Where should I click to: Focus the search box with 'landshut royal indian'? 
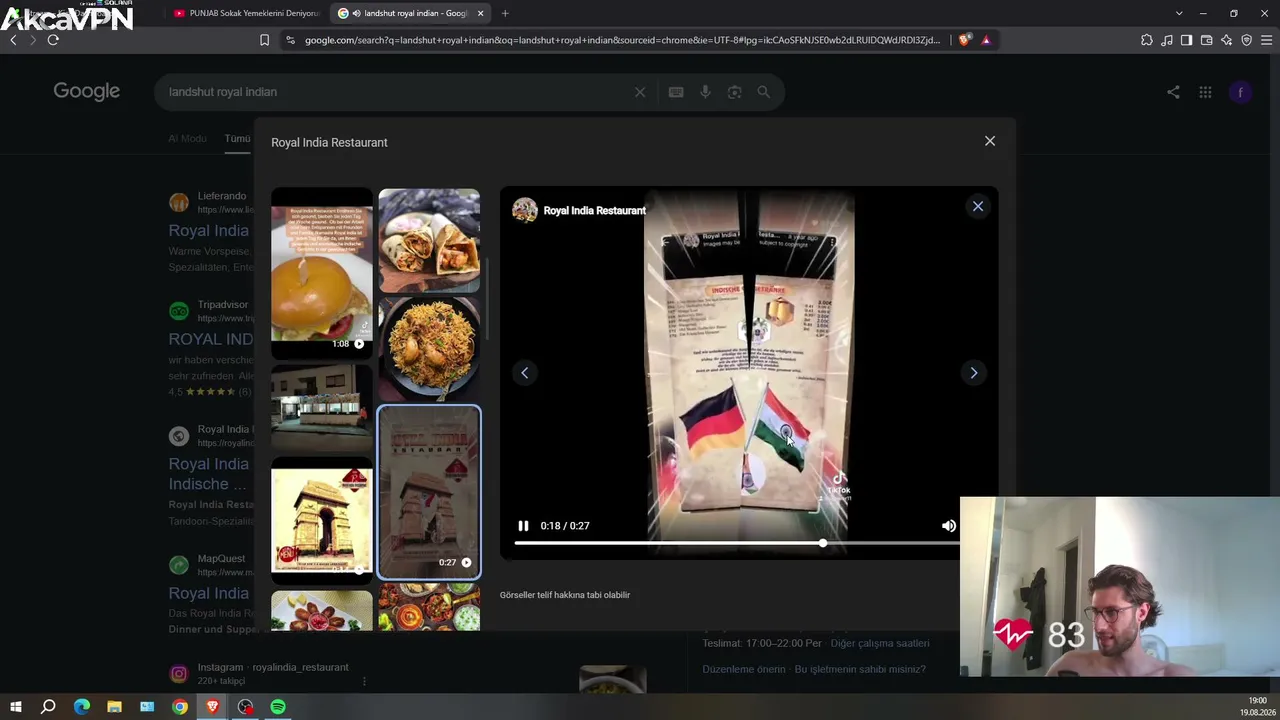point(400,92)
